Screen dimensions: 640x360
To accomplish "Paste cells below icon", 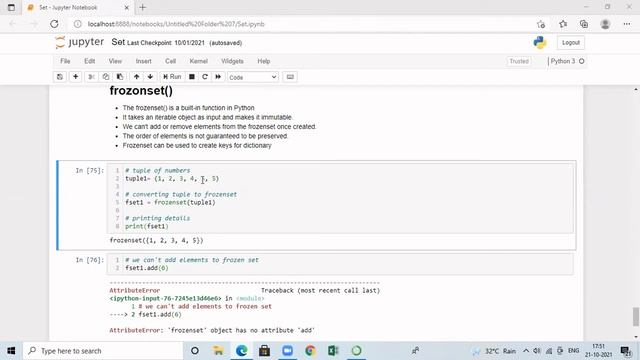I will point(120,77).
